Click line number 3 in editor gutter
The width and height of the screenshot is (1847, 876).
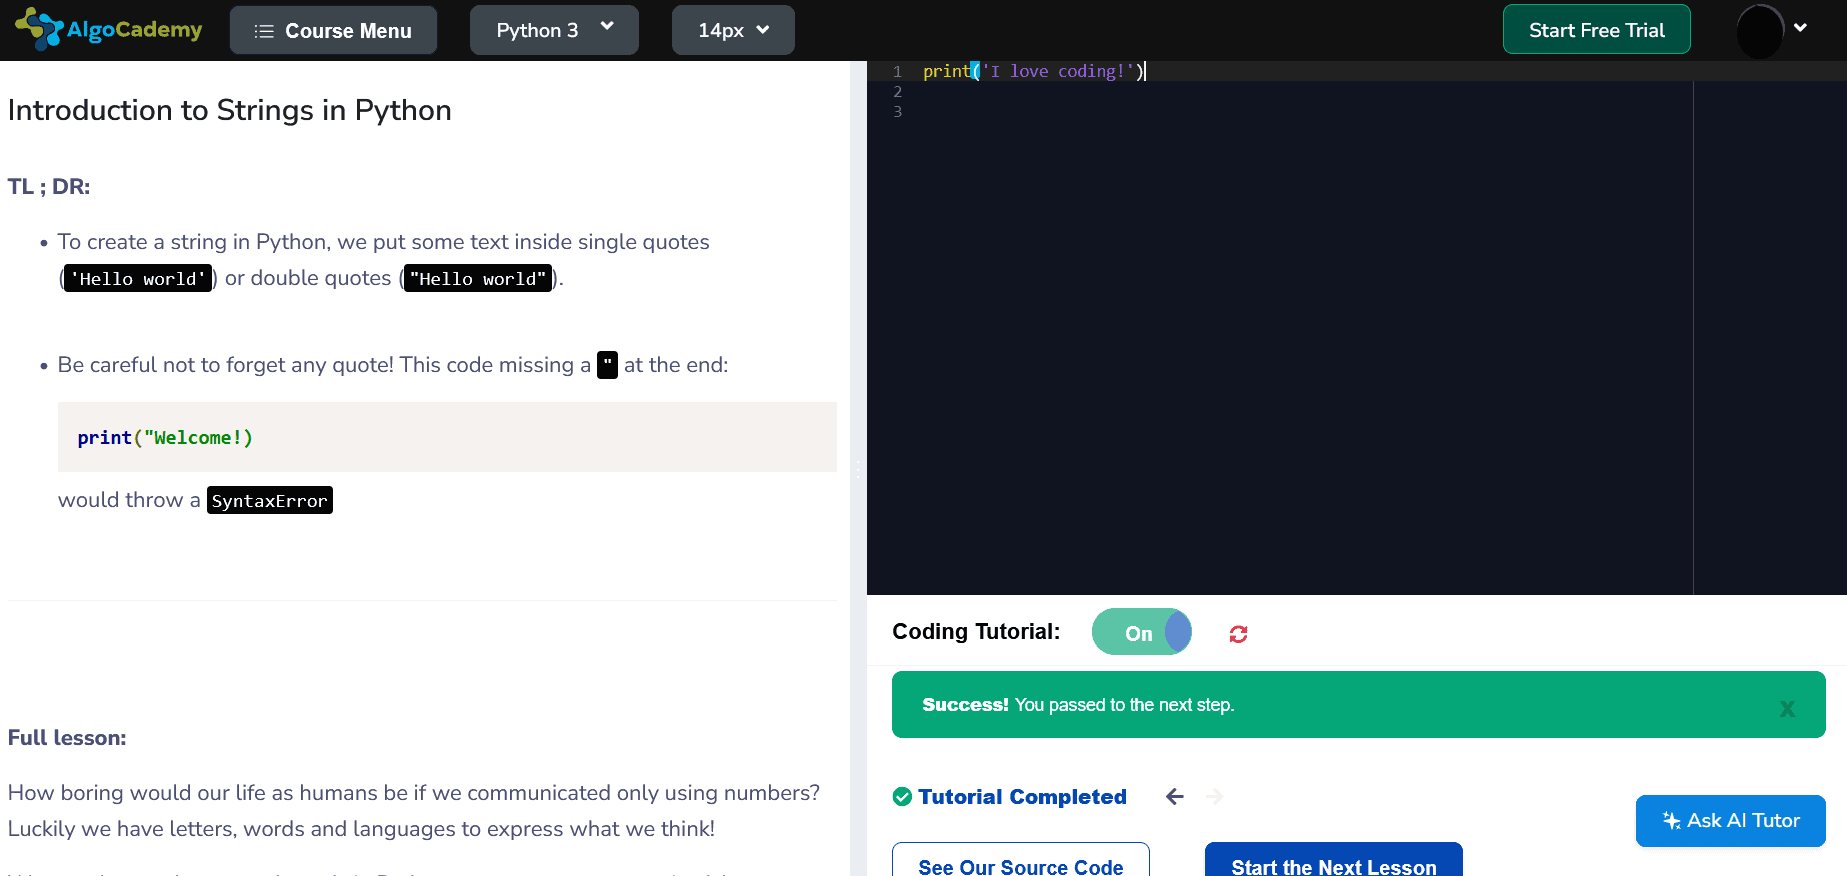point(897,111)
